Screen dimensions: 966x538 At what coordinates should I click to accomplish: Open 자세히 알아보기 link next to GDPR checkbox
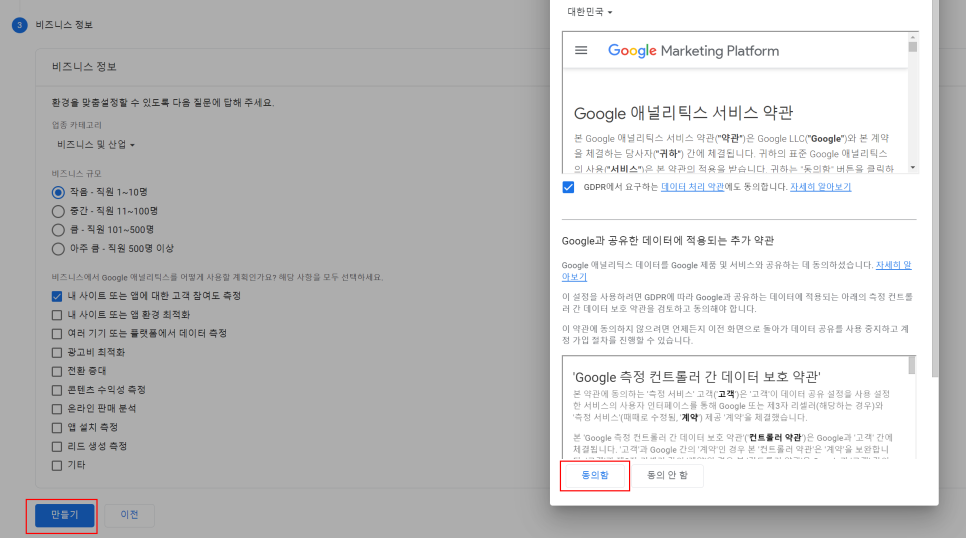tap(821, 187)
